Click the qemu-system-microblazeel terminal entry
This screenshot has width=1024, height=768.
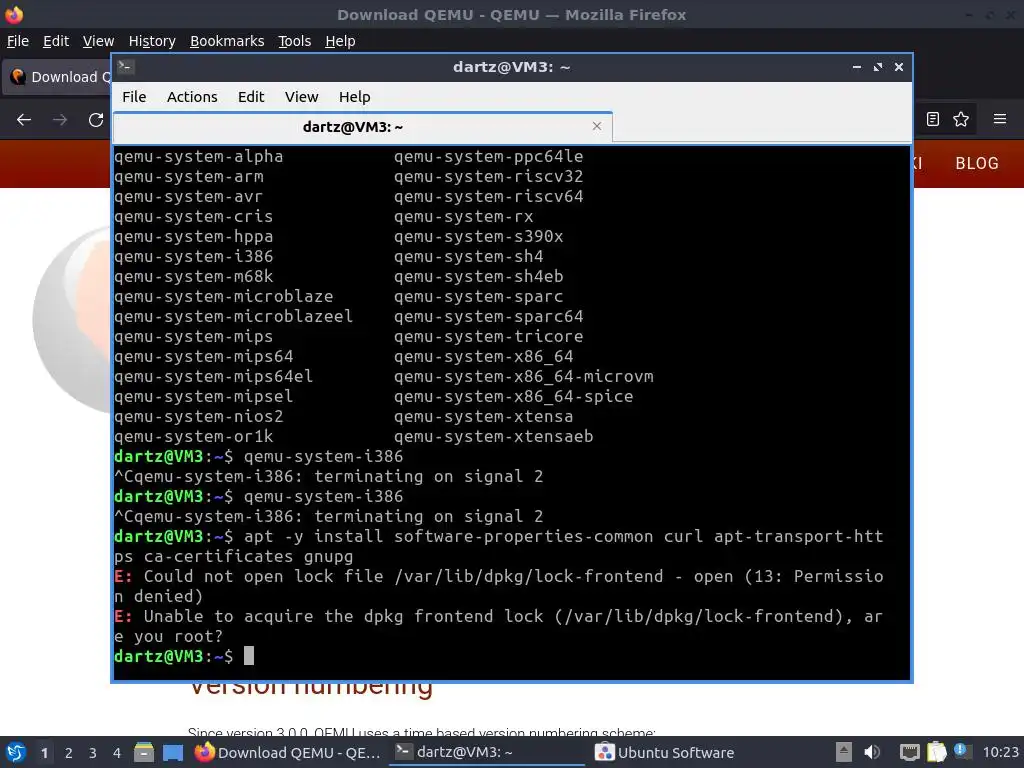pyautogui.click(x=233, y=317)
